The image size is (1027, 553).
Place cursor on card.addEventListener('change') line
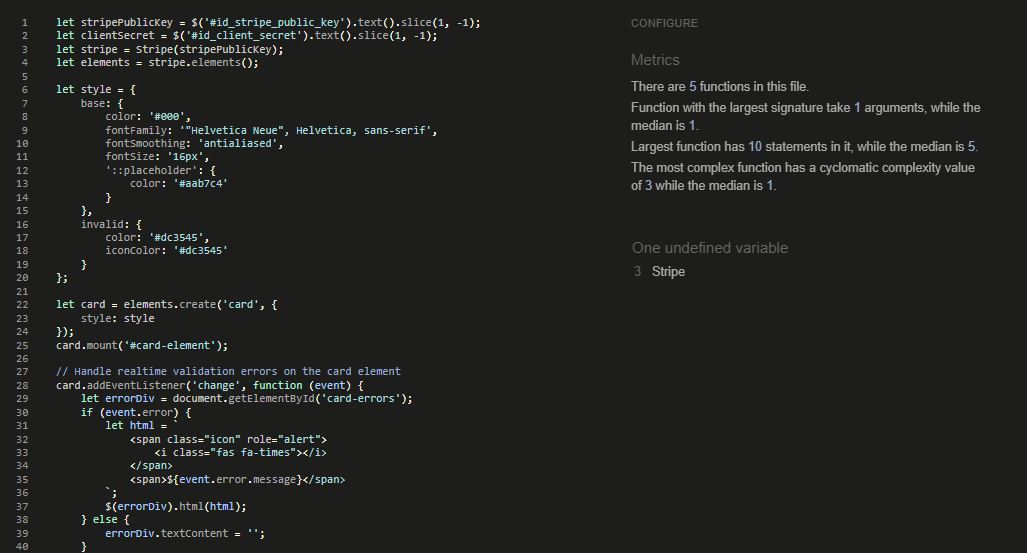coord(210,385)
